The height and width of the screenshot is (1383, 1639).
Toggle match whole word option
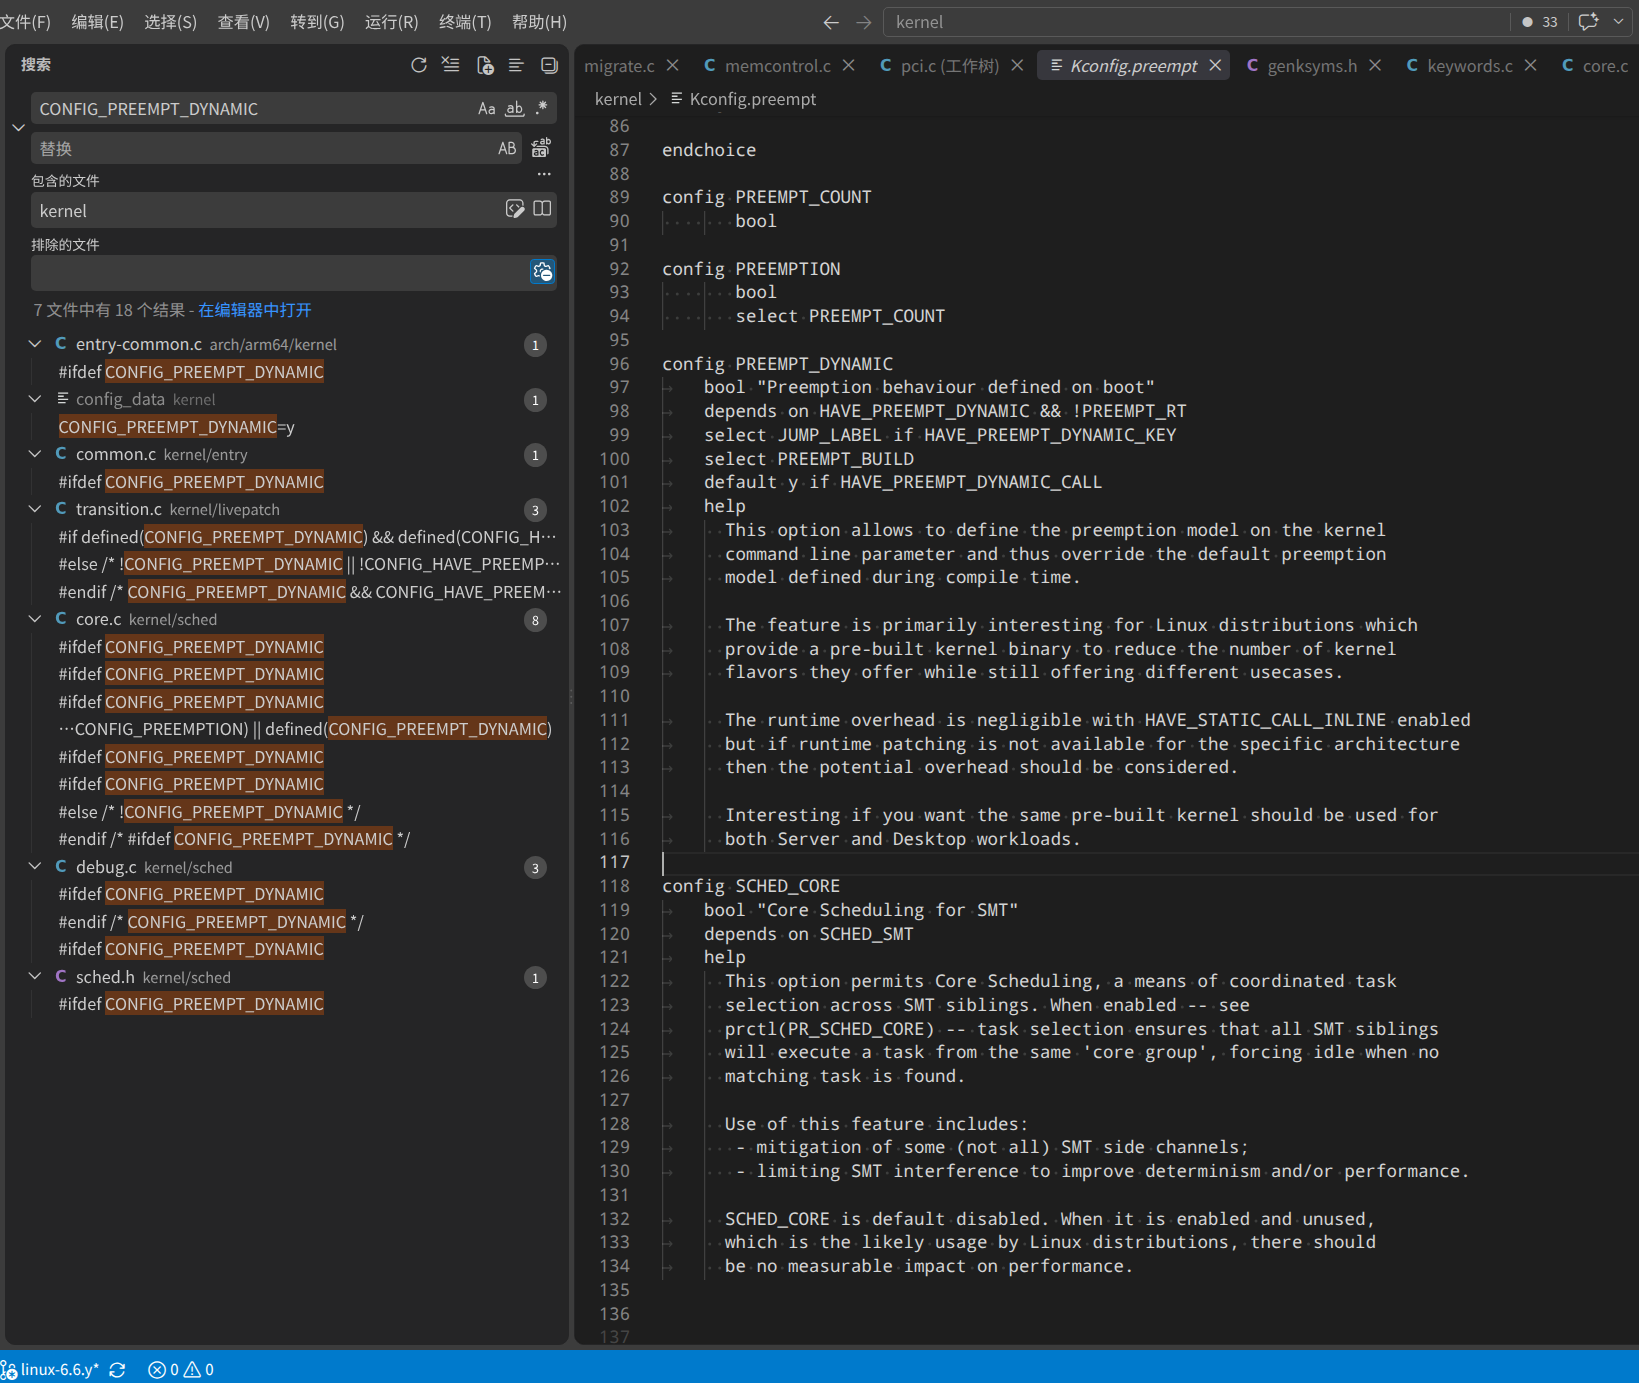coord(515,108)
